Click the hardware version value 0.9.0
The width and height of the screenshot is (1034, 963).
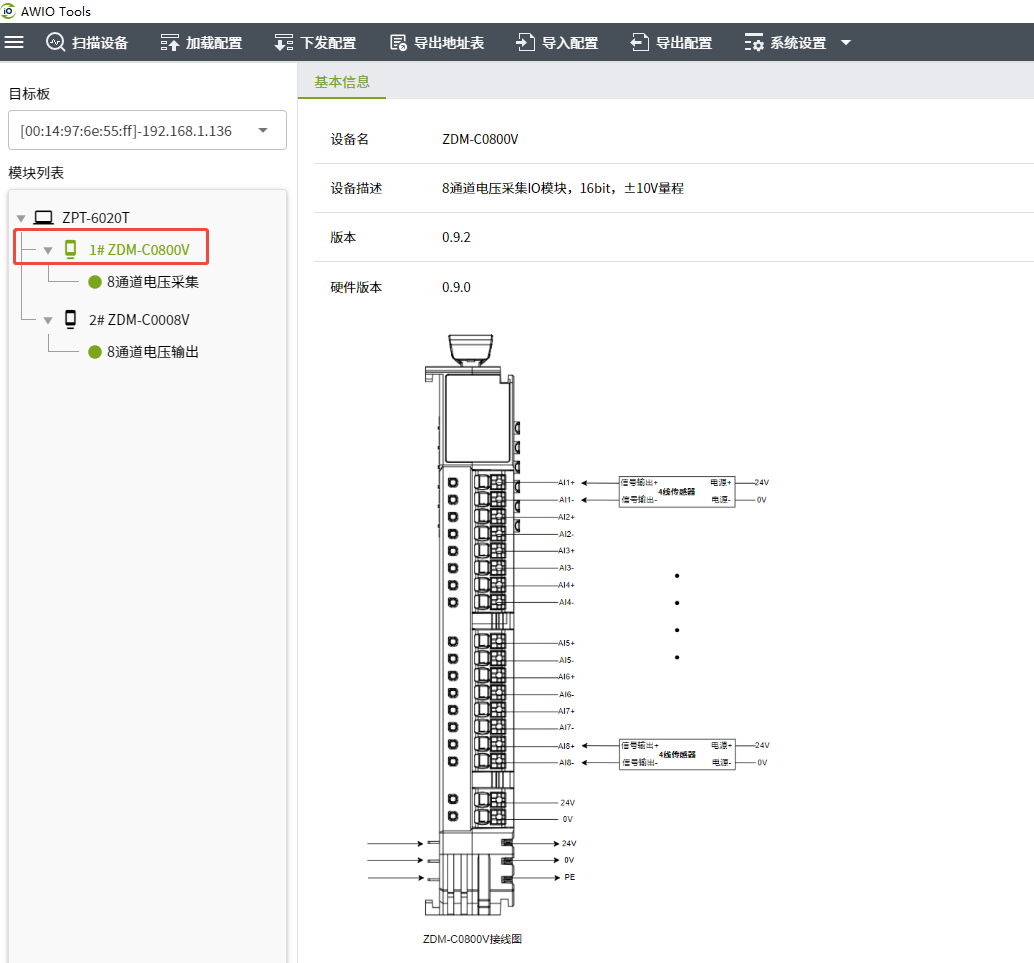pos(456,288)
